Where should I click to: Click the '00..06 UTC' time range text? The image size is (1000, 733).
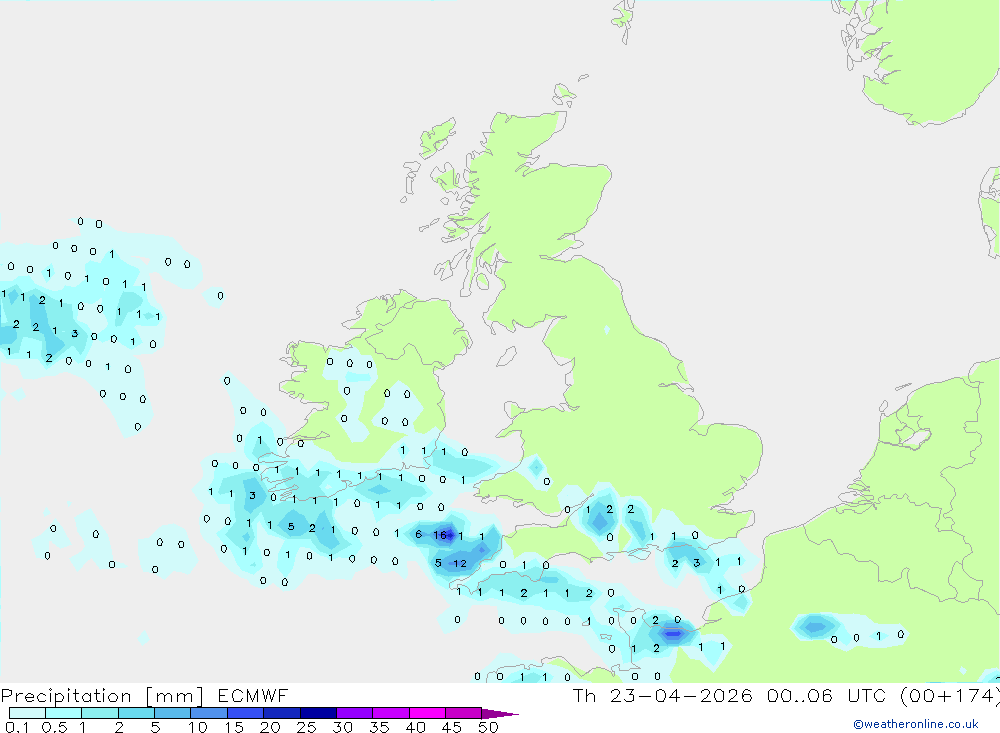coord(827,695)
